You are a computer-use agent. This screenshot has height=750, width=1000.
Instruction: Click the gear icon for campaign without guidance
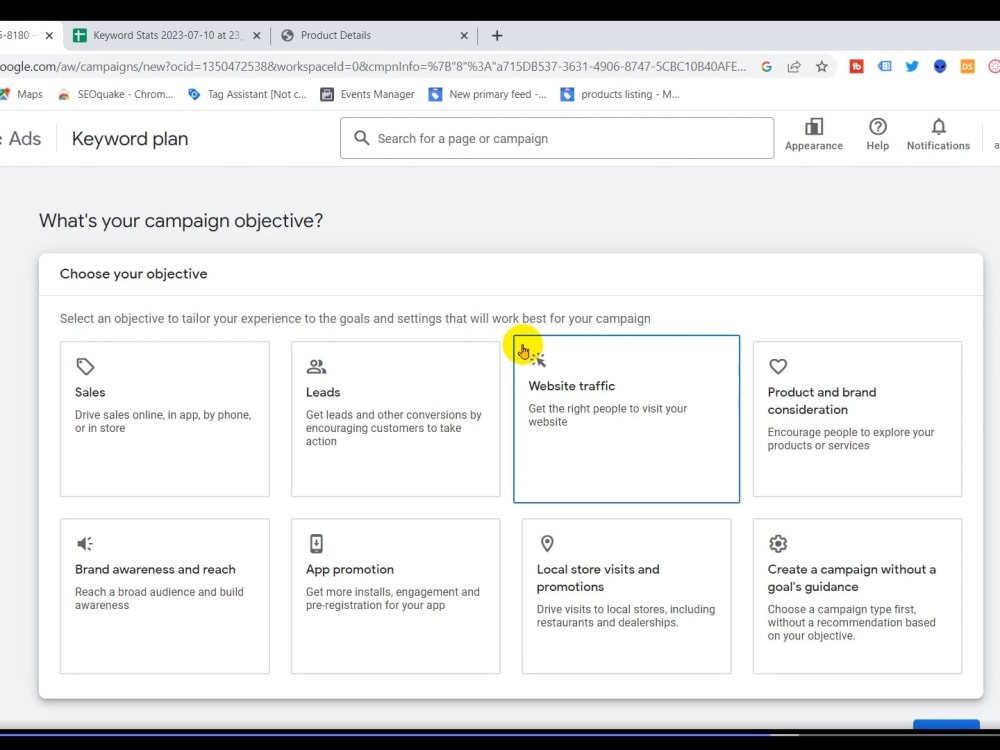[778, 543]
